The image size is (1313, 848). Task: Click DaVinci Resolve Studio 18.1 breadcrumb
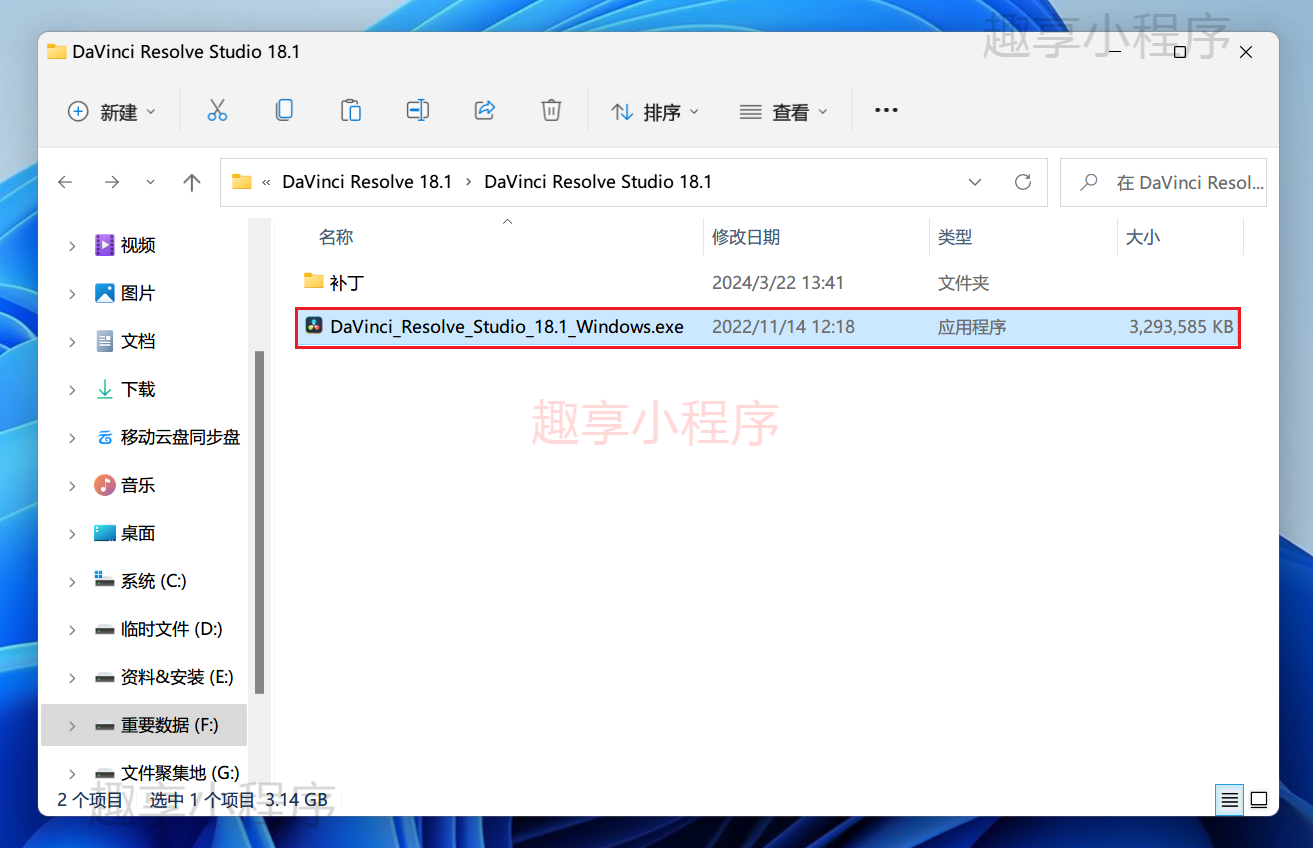point(598,182)
